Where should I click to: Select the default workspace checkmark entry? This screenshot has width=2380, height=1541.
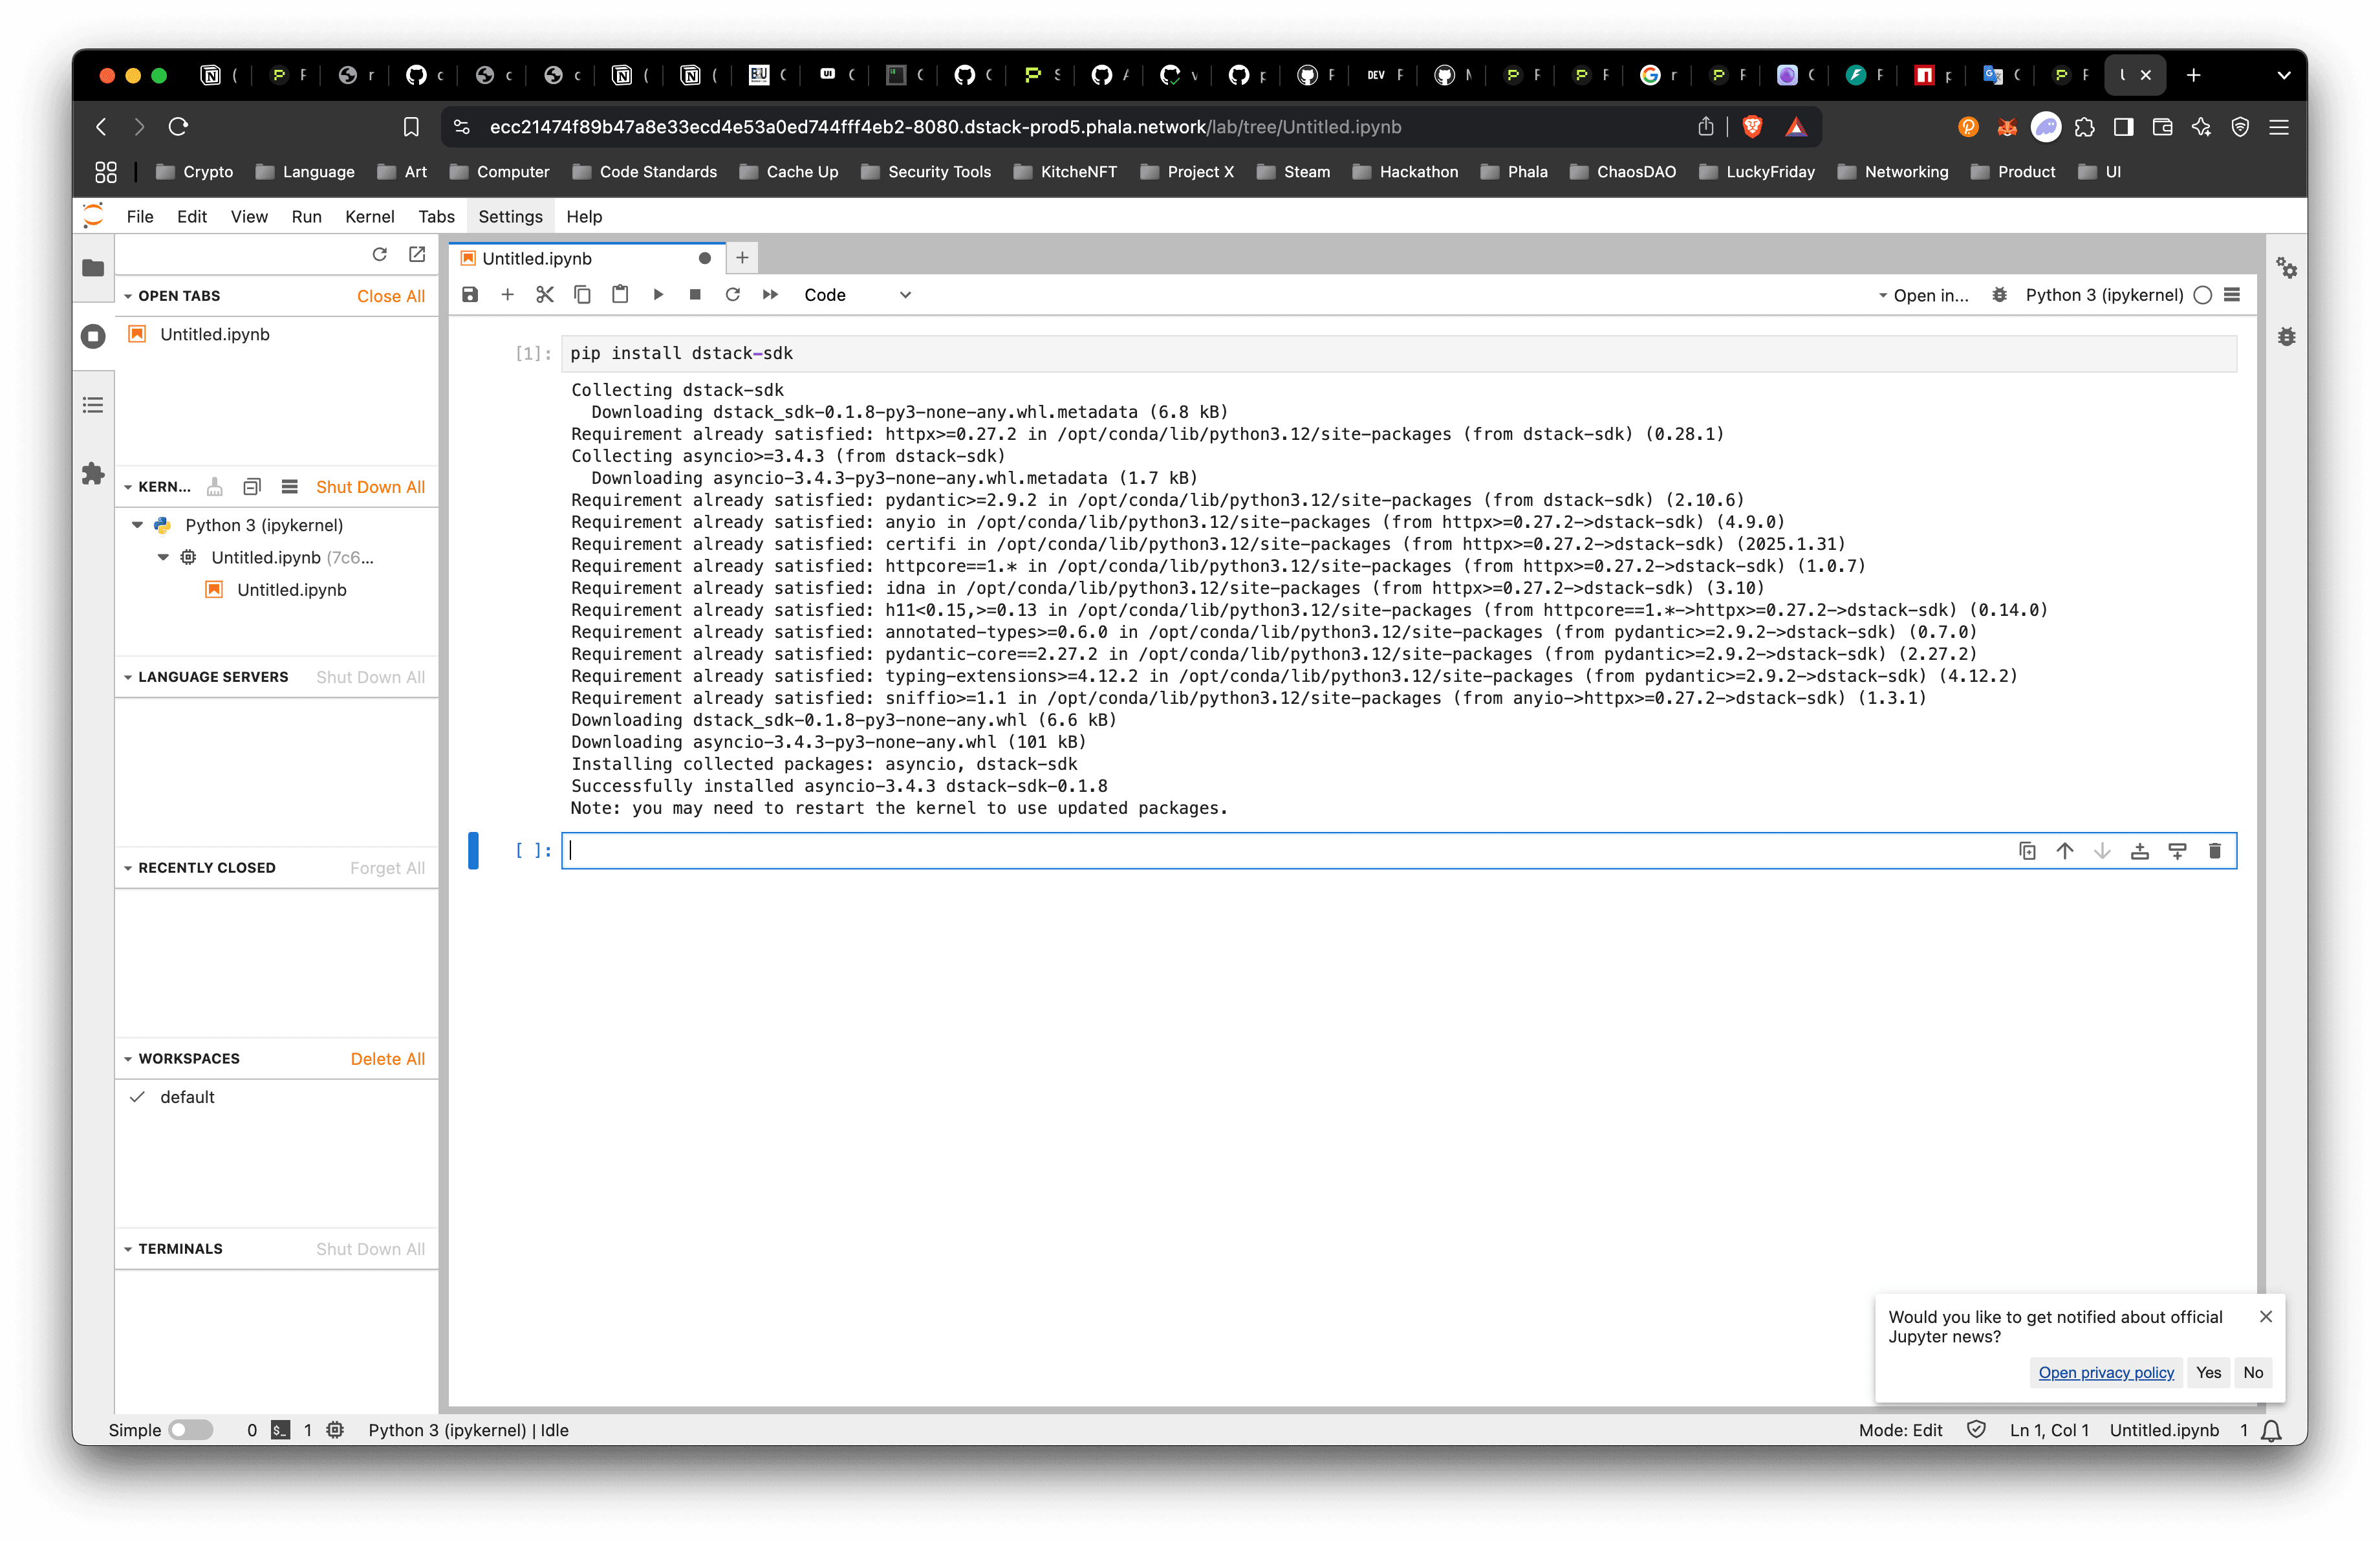tap(187, 1097)
